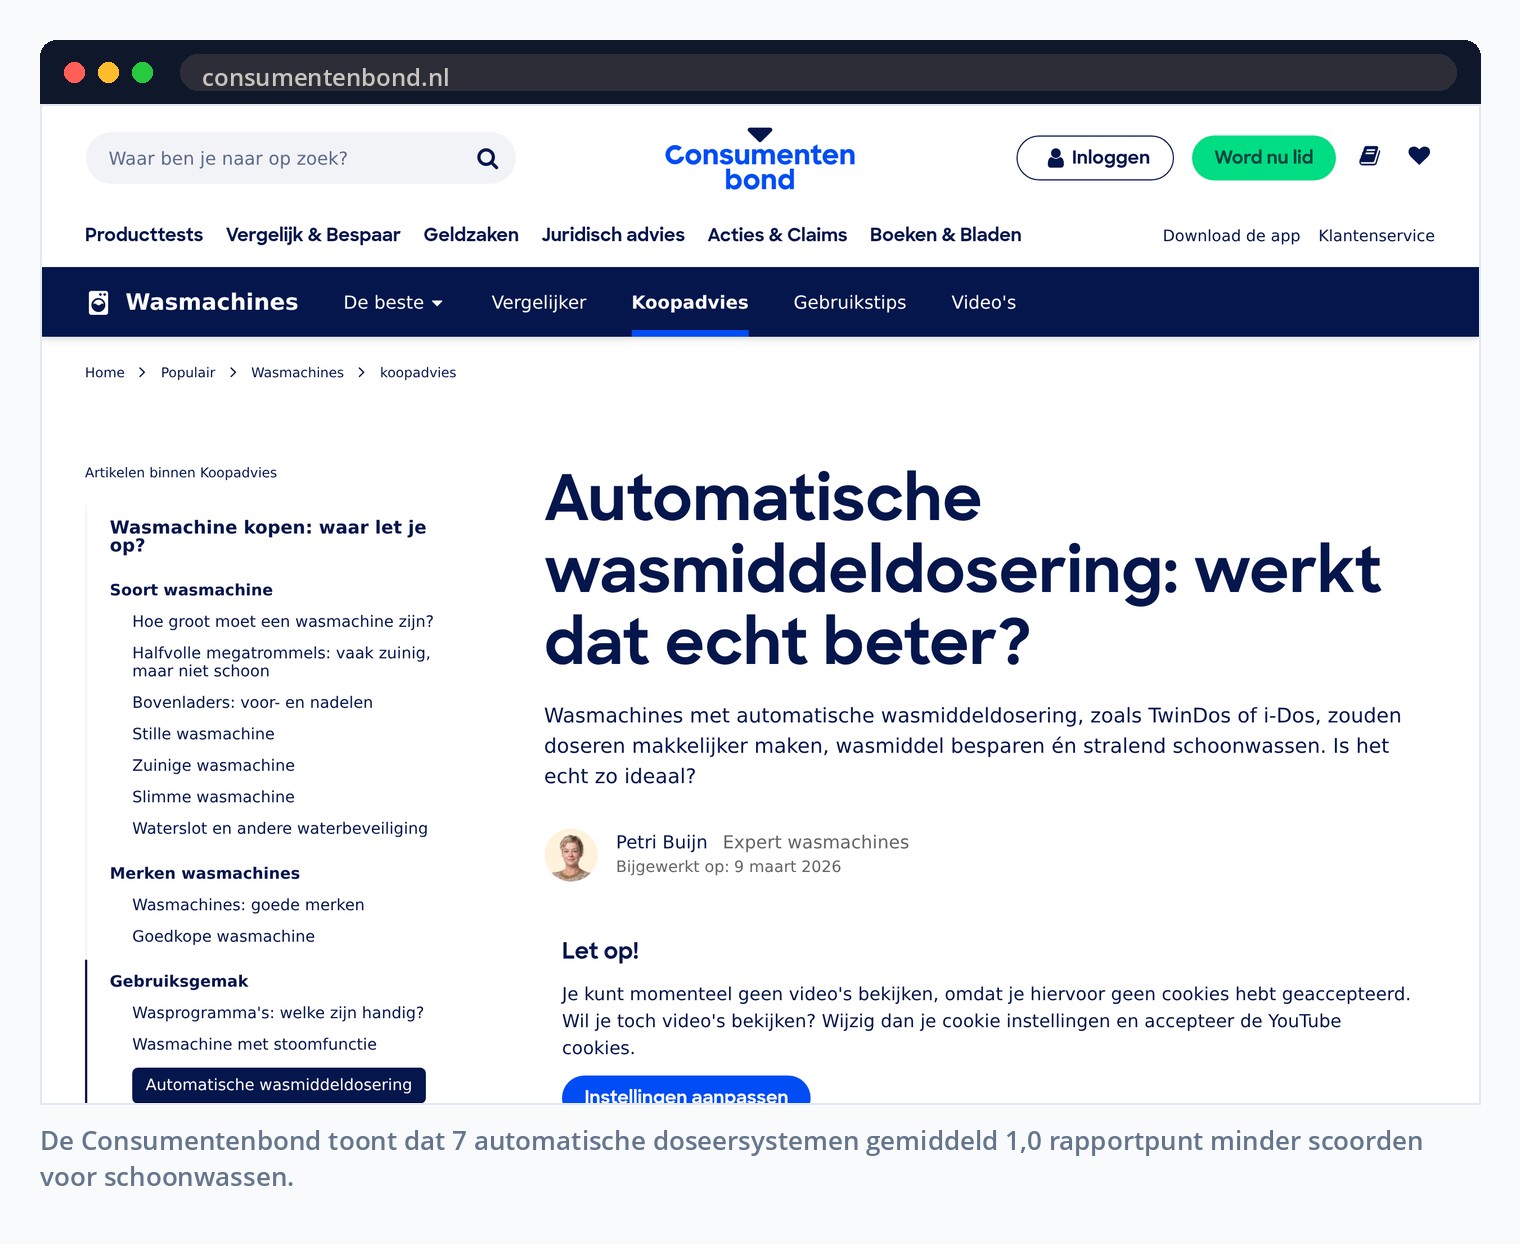
Task: Click the red window control dot
Action: click(x=75, y=72)
